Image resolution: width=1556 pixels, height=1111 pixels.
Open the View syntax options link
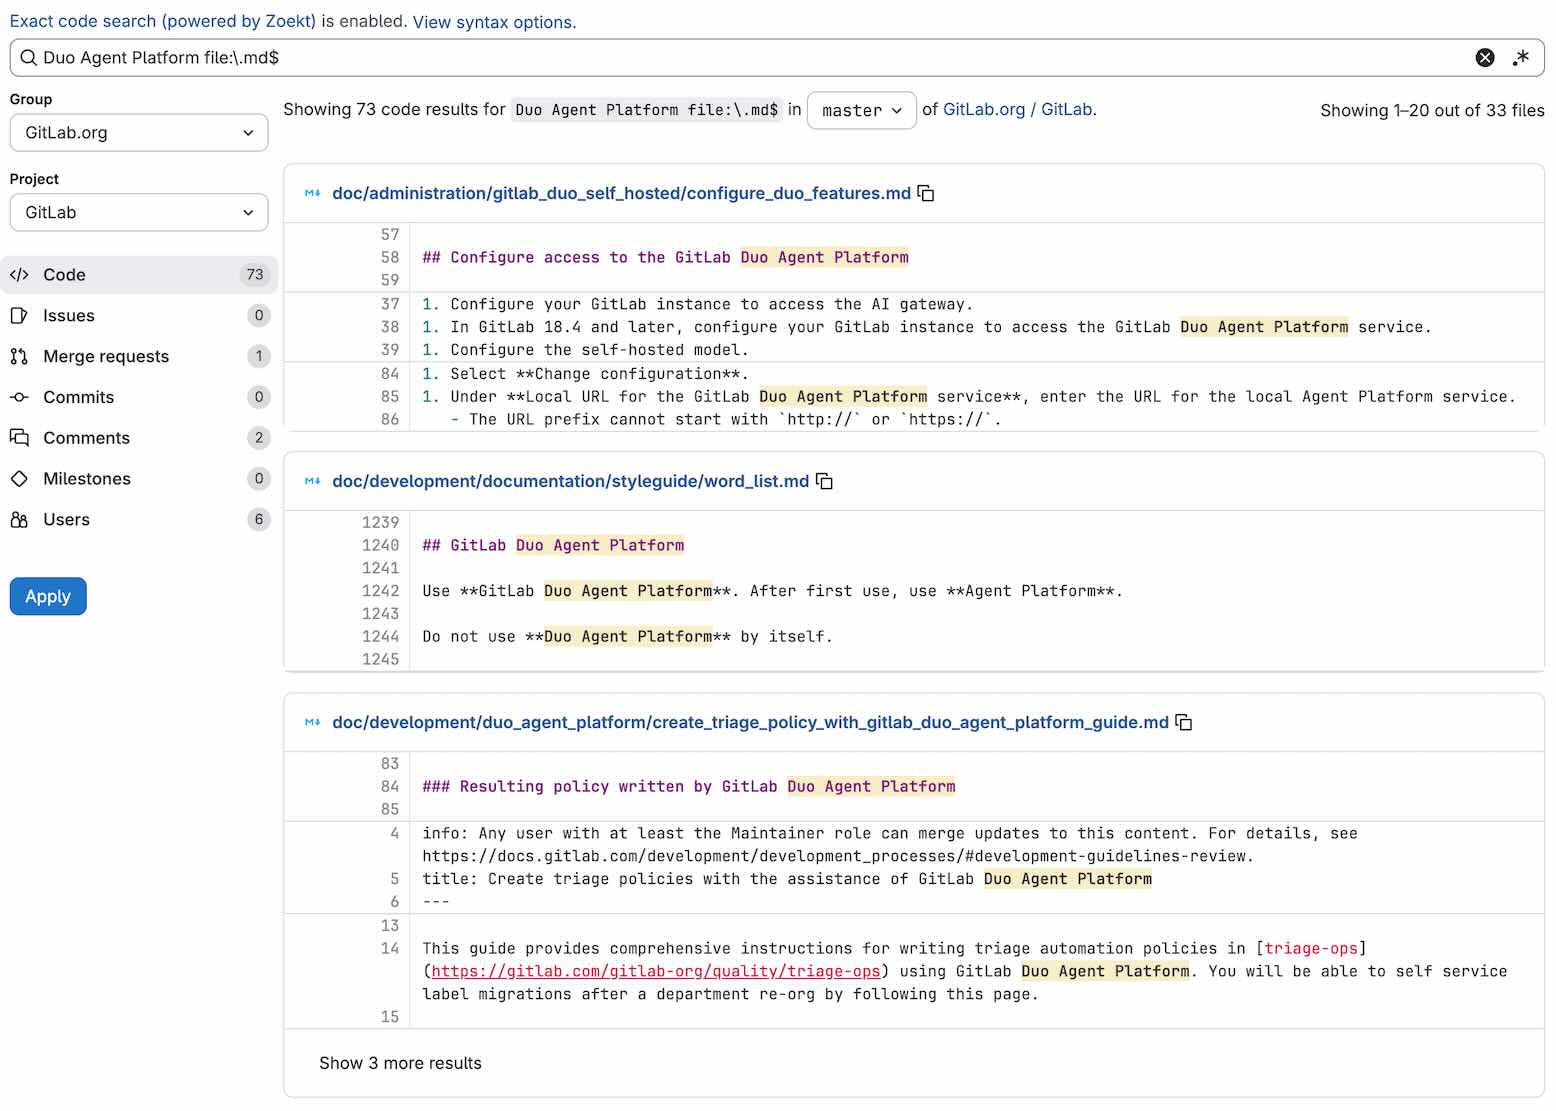493,22
